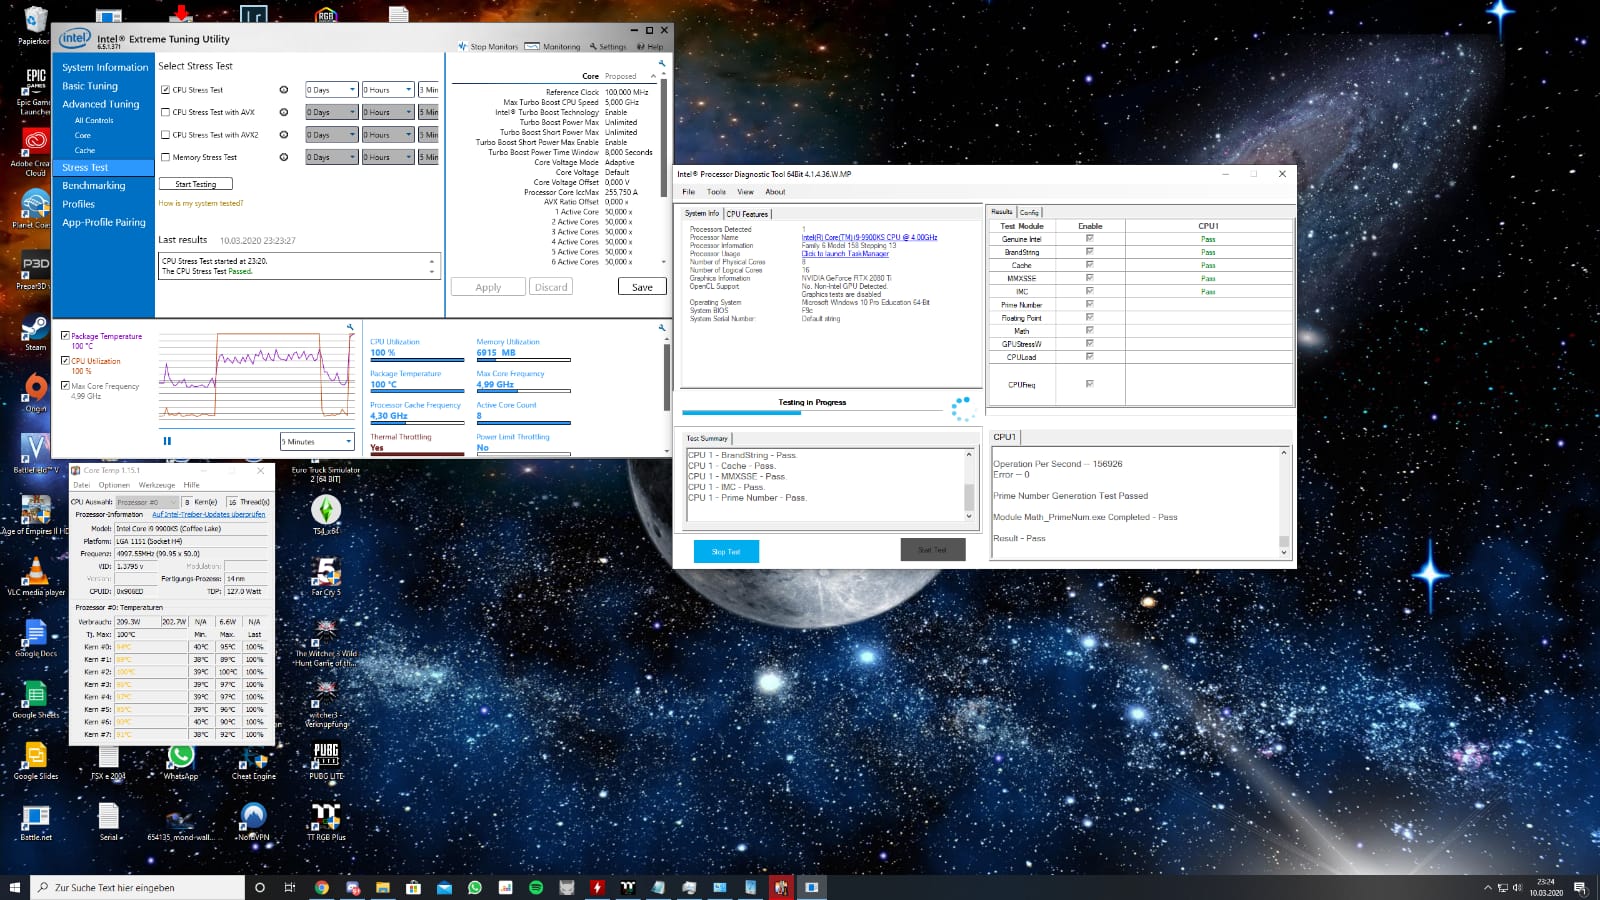Image resolution: width=1600 pixels, height=900 pixels.
Task: Click the Chrome icon in the taskbar
Action: point(321,887)
